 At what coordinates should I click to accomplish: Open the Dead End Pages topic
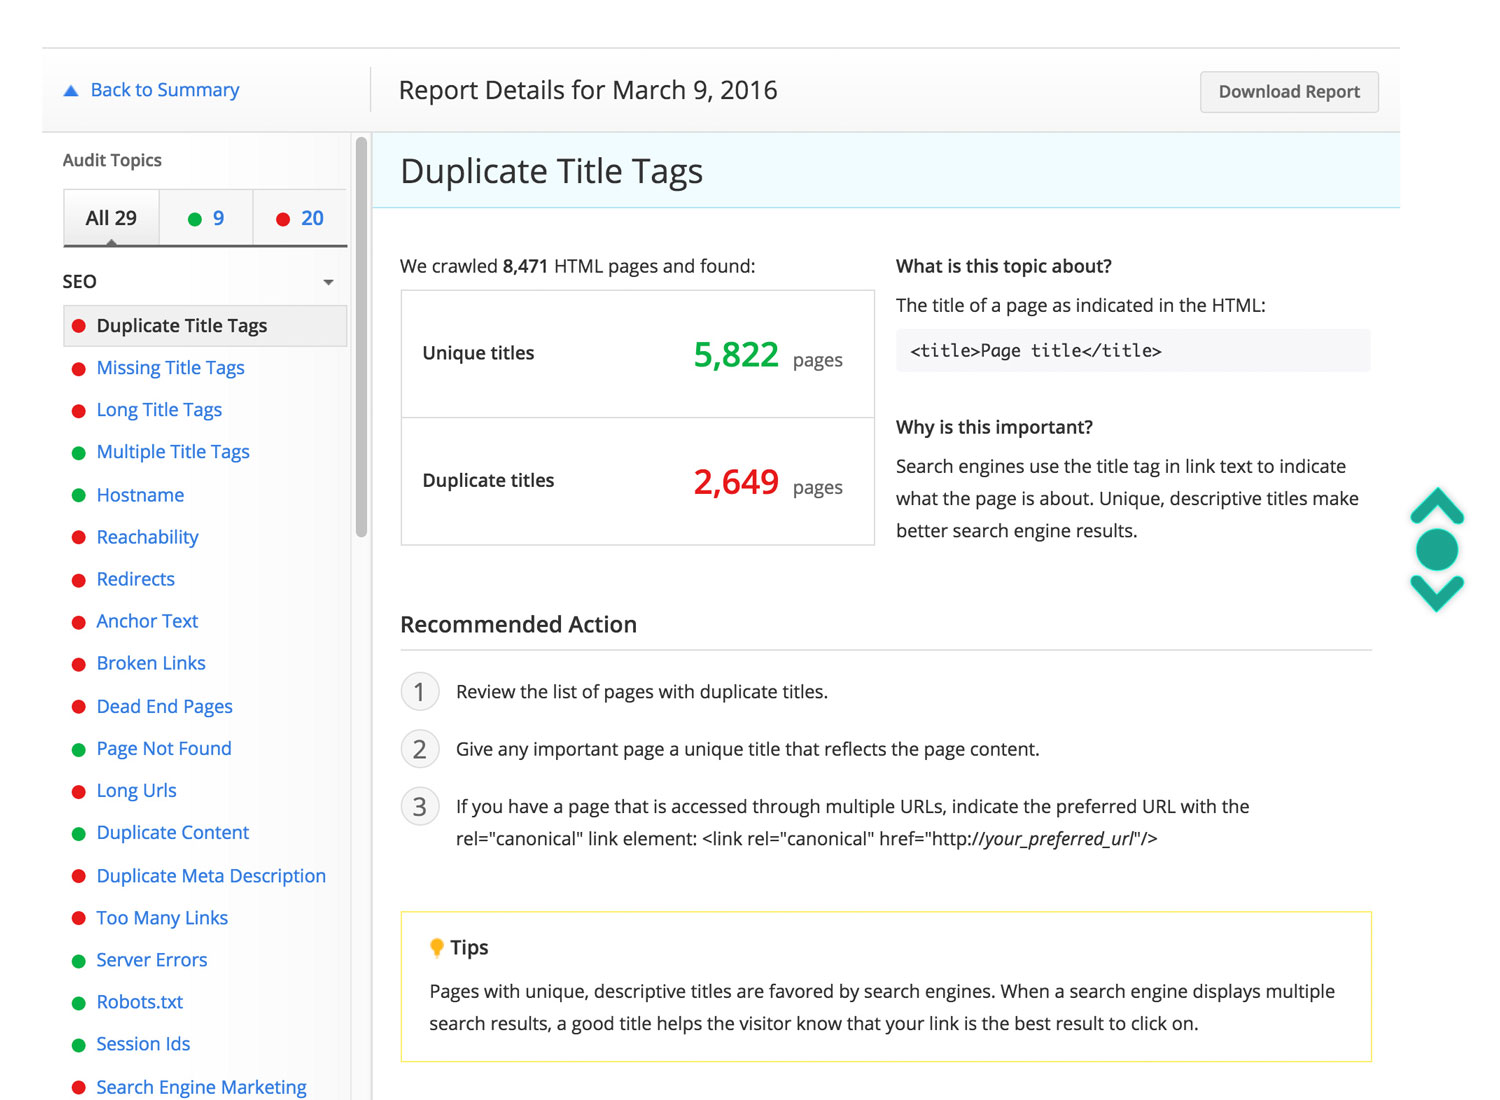click(x=164, y=706)
